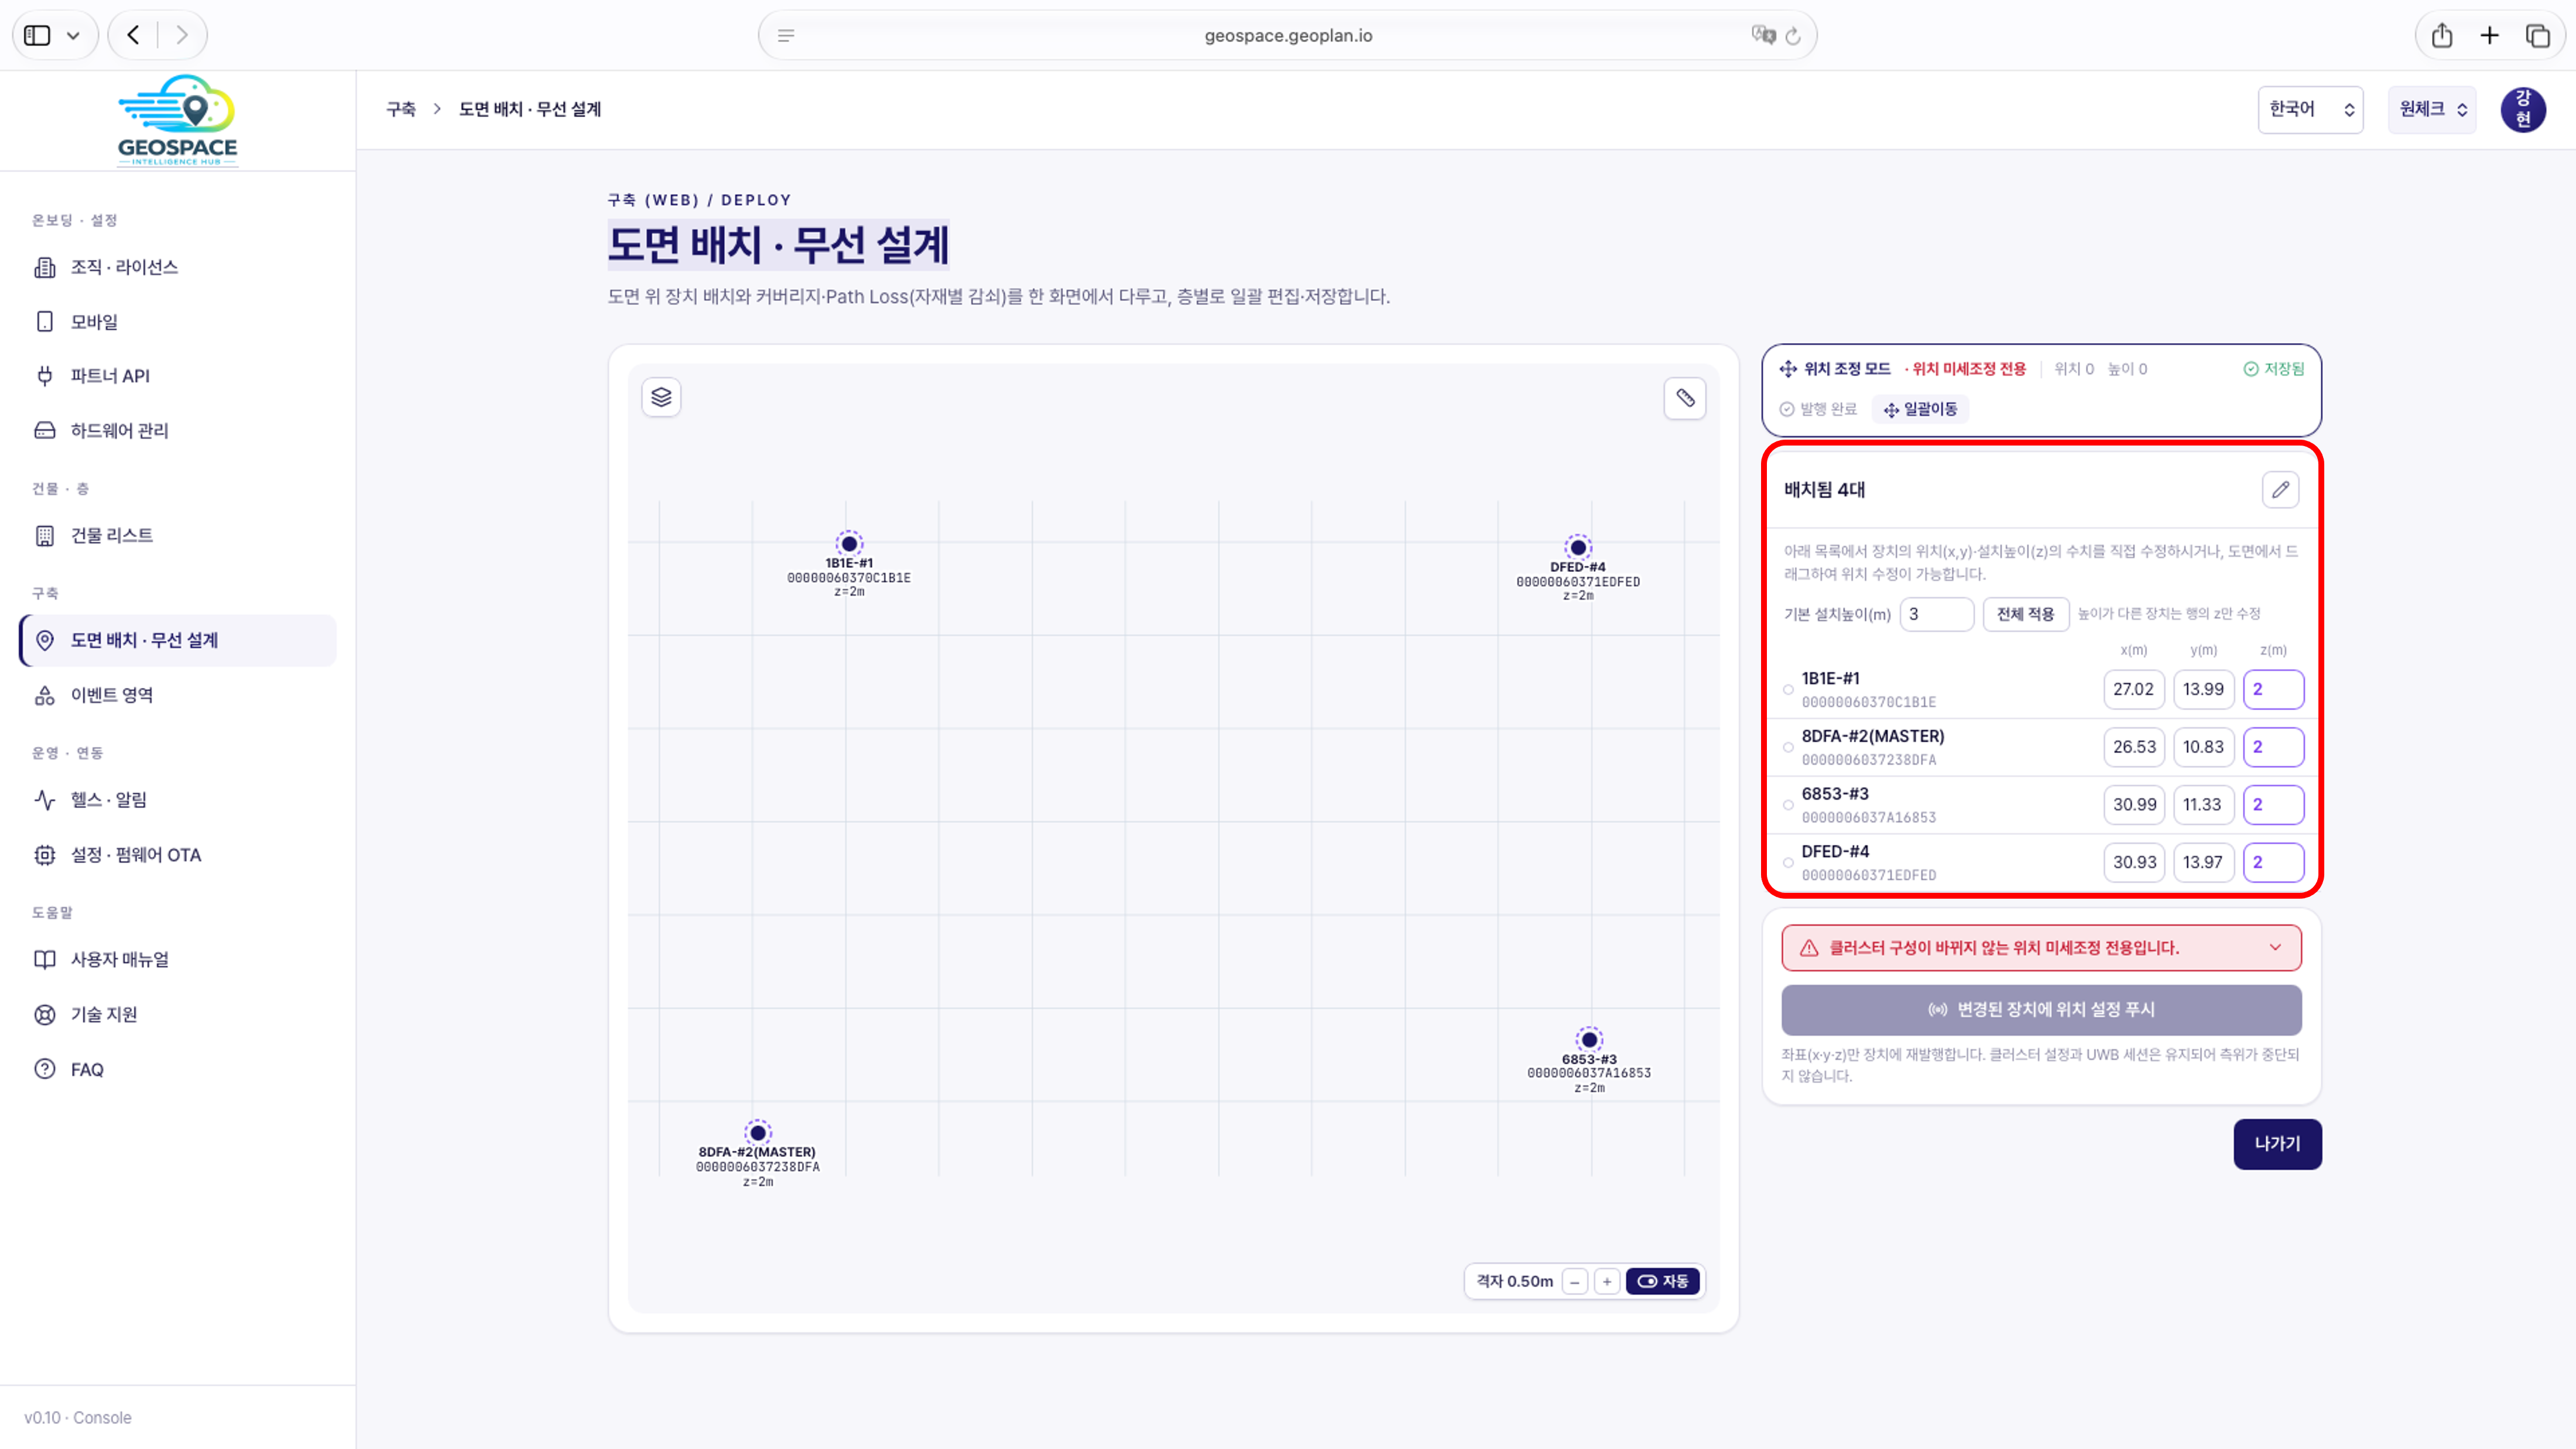Click the pencil edit icon beside 배치됨 4대
This screenshot has height=1449, width=2576.
pyautogui.click(x=2280, y=490)
